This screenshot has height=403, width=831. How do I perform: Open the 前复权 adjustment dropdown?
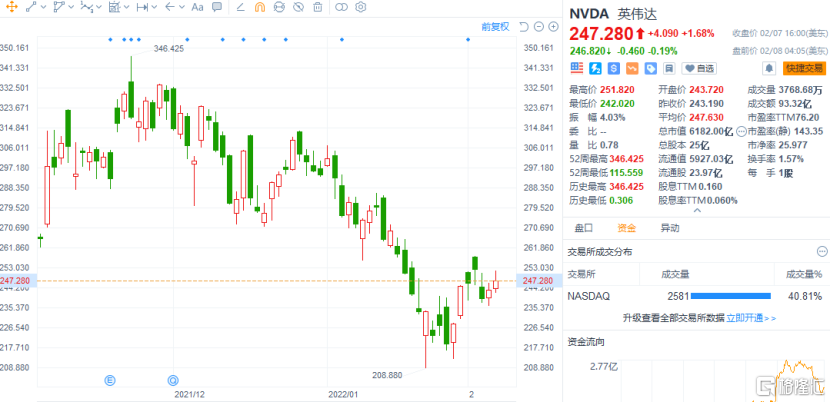(x=495, y=27)
